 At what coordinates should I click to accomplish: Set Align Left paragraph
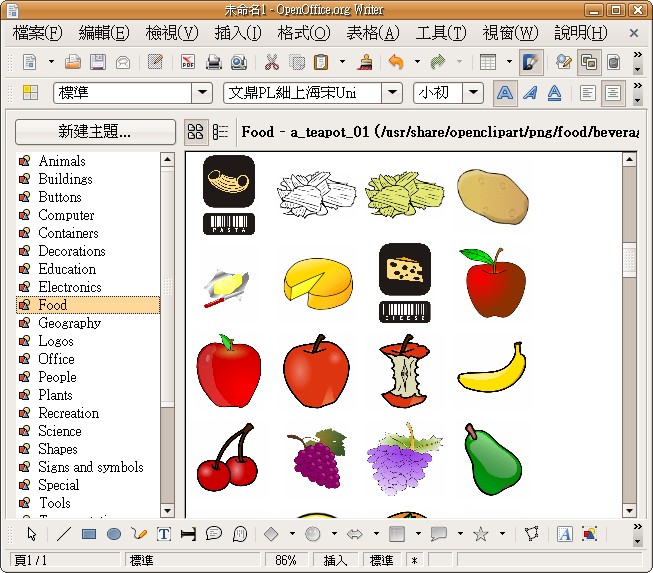(x=588, y=92)
